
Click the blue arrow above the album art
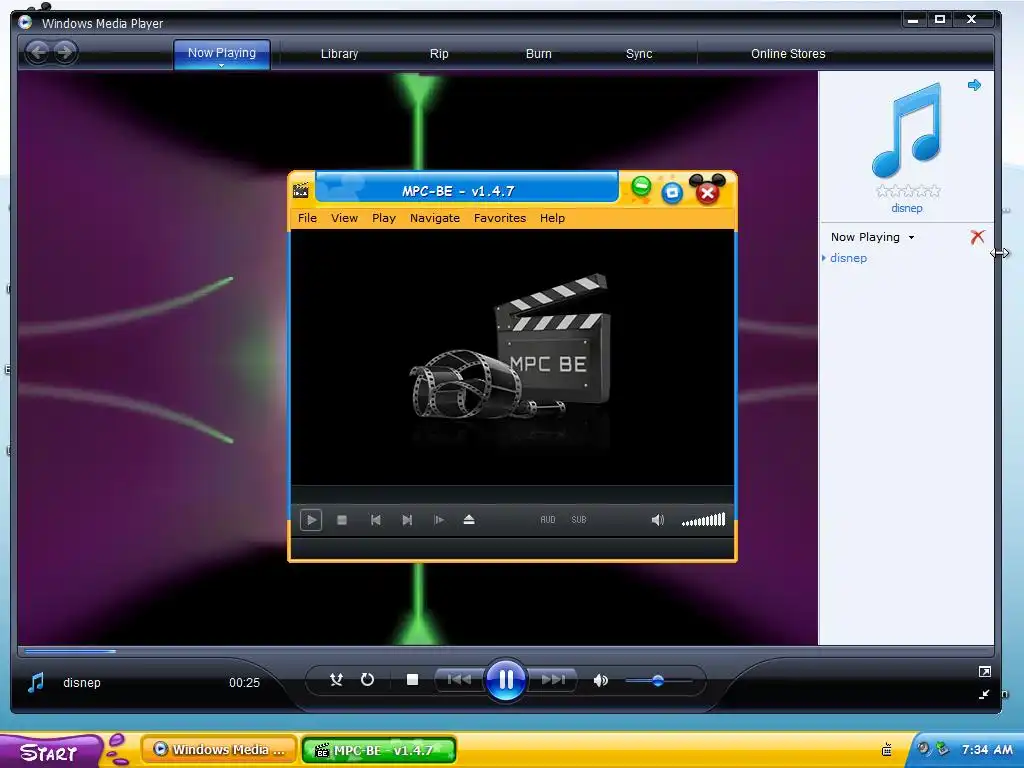coord(974,85)
